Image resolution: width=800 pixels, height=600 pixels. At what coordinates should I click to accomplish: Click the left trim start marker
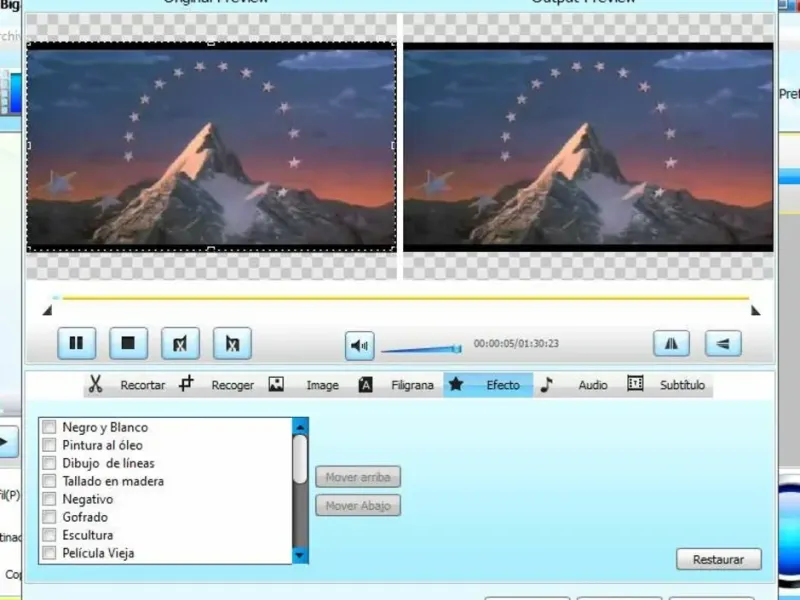[47, 310]
